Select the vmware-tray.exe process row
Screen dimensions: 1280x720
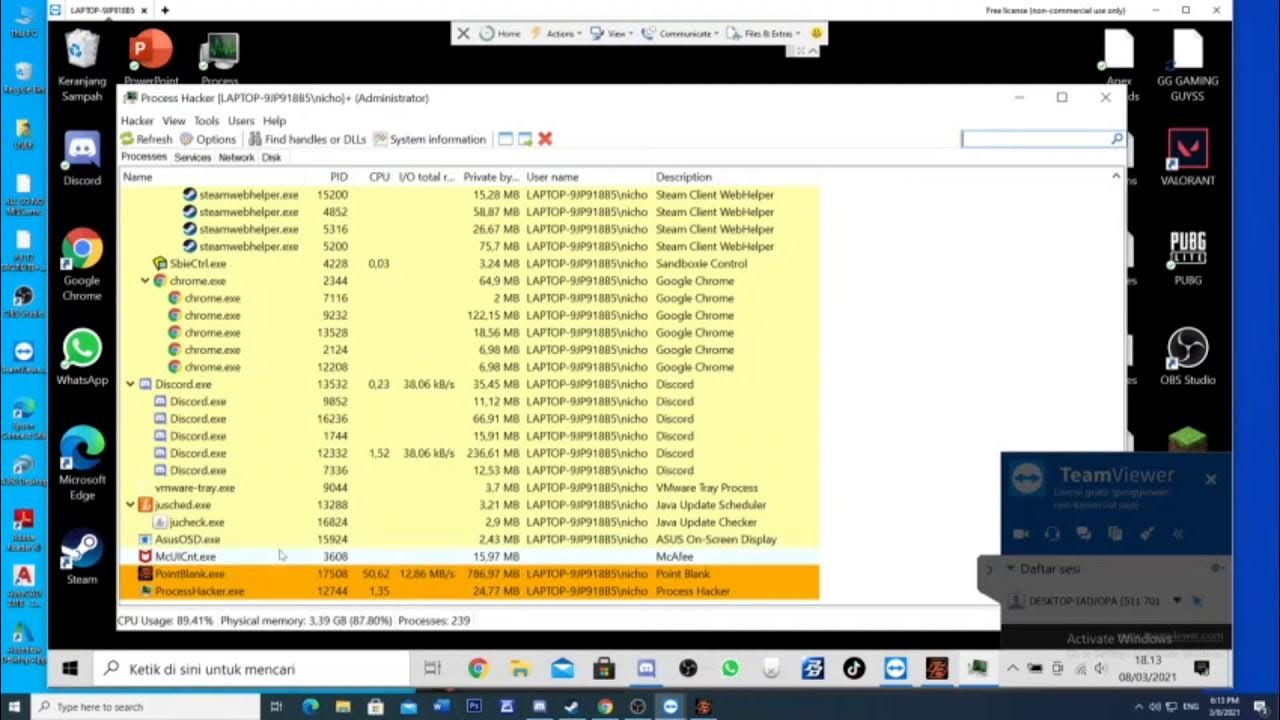click(469, 488)
